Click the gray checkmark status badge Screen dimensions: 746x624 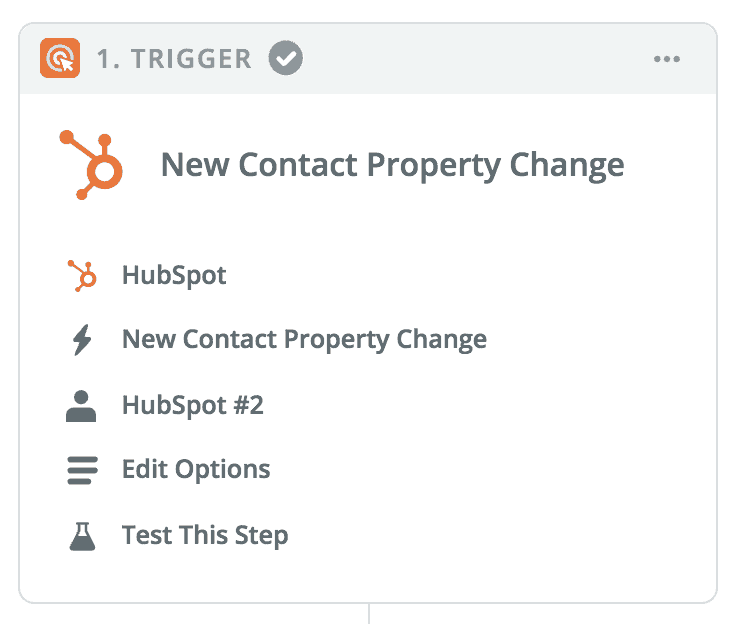click(x=285, y=58)
